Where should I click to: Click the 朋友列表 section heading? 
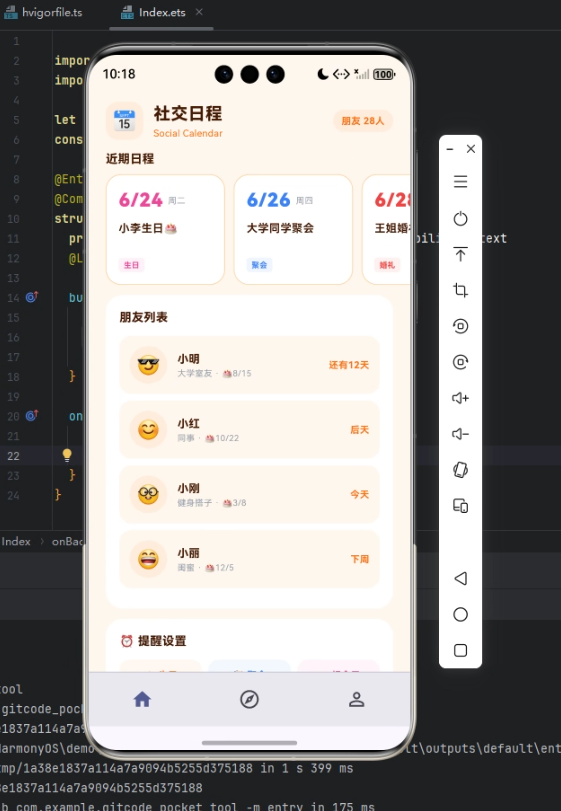(144, 317)
